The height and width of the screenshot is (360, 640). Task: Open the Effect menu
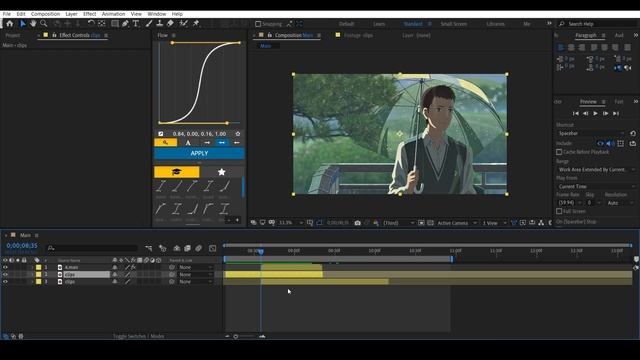coord(89,14)
